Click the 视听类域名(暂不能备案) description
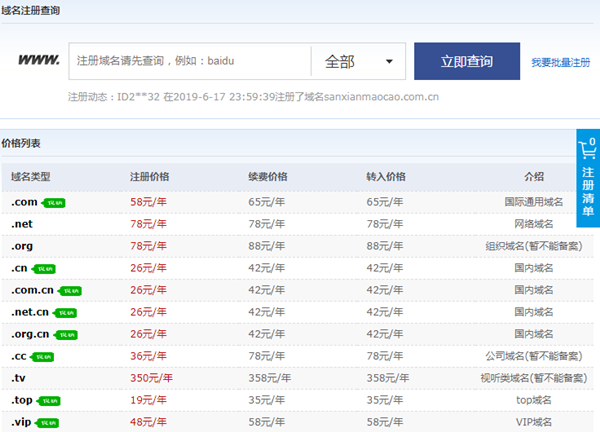This screenshot has height=432, width=600. click(x=534, y=378)
